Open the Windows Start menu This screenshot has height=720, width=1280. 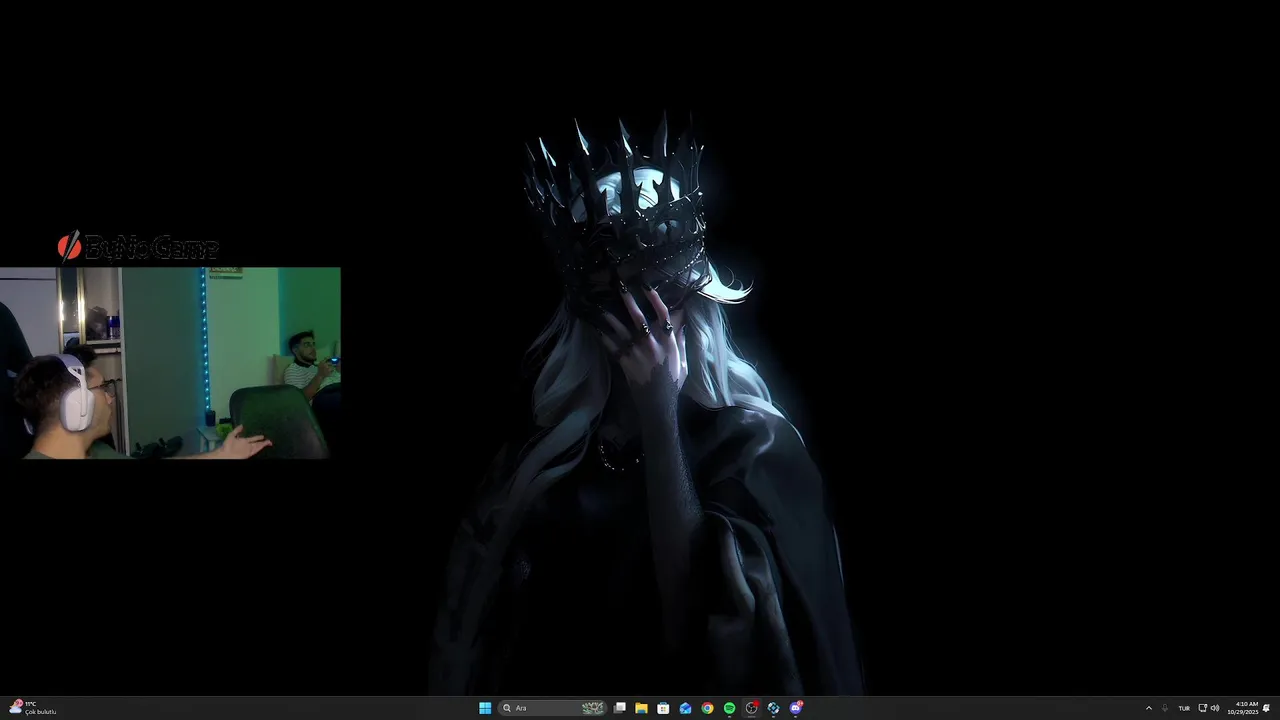pos(485,708)
